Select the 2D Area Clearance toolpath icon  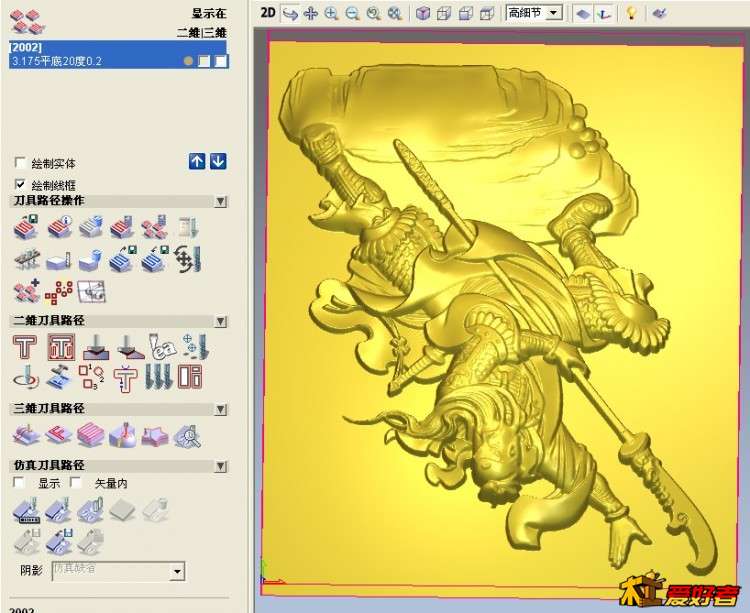pyautogui.click(x=61, y=347)
